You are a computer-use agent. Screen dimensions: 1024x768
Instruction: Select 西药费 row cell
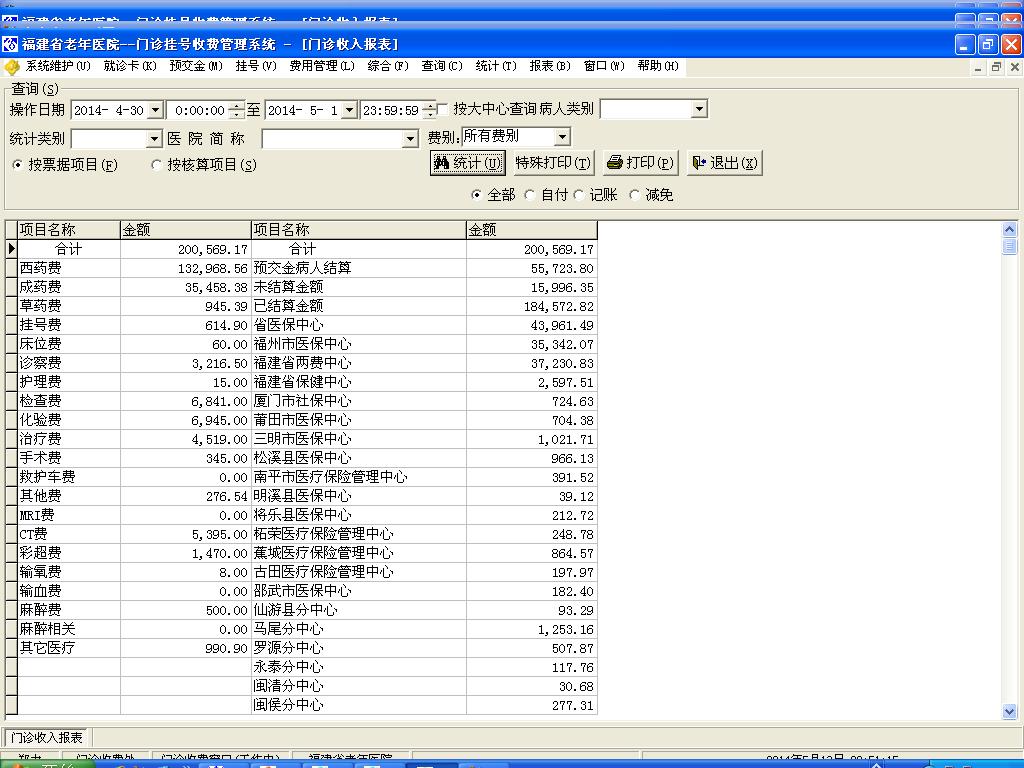[x=69, y=268]
